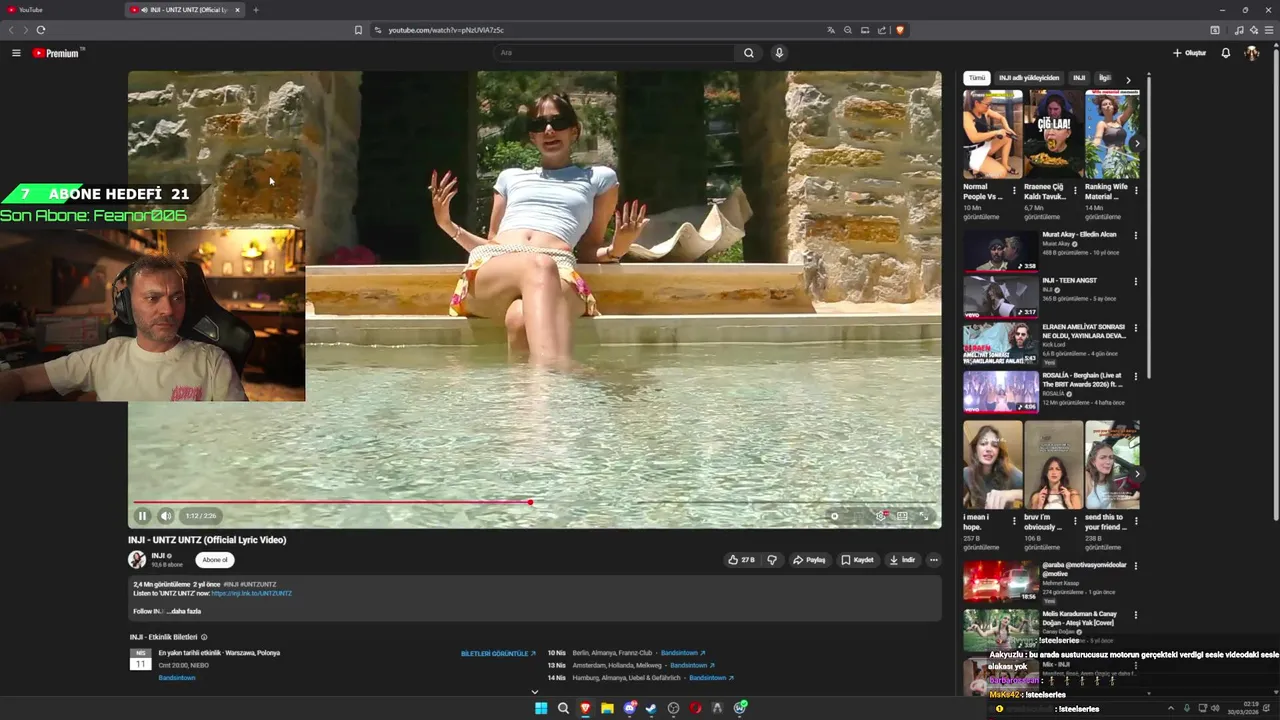Viewport: 1280px width, 720px height.
Task: Switch to the YouTube browser tab
Action: (x=60, y=10)
